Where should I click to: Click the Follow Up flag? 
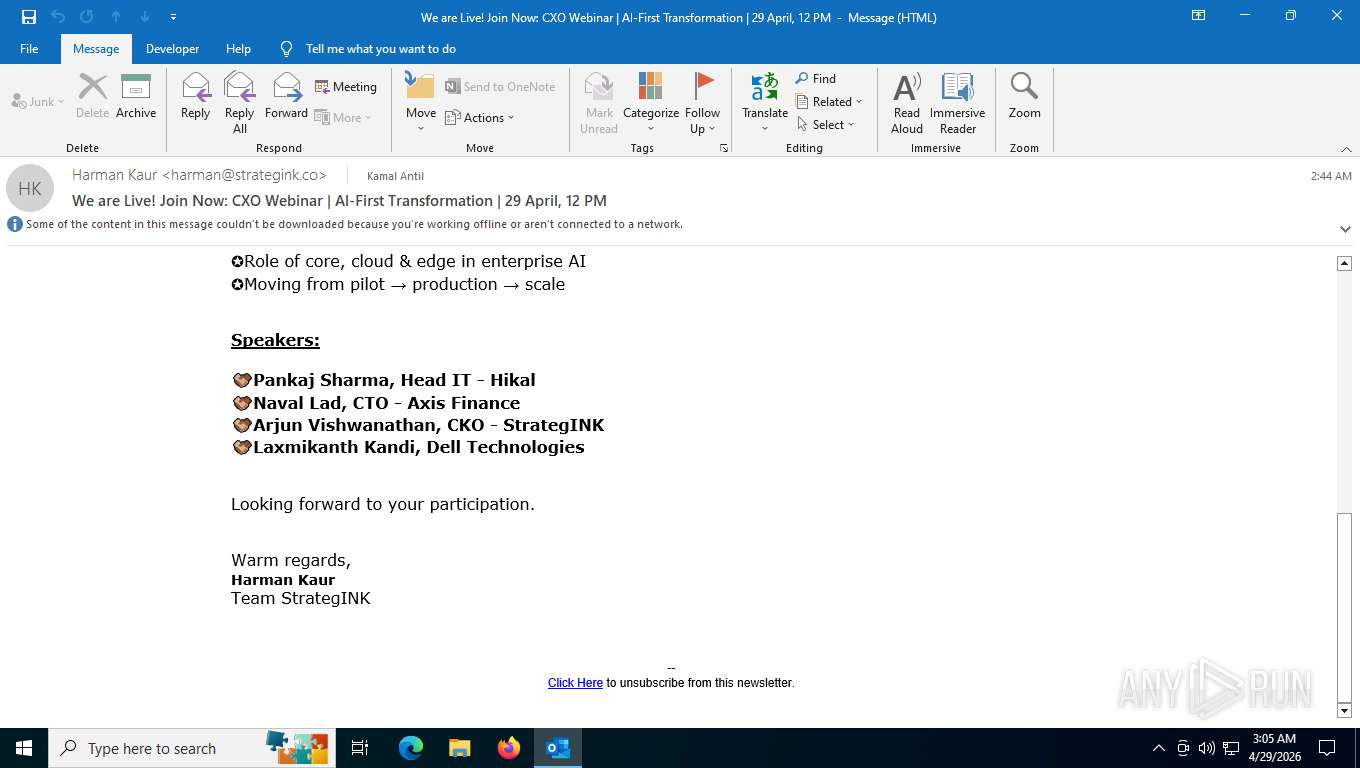703,102
